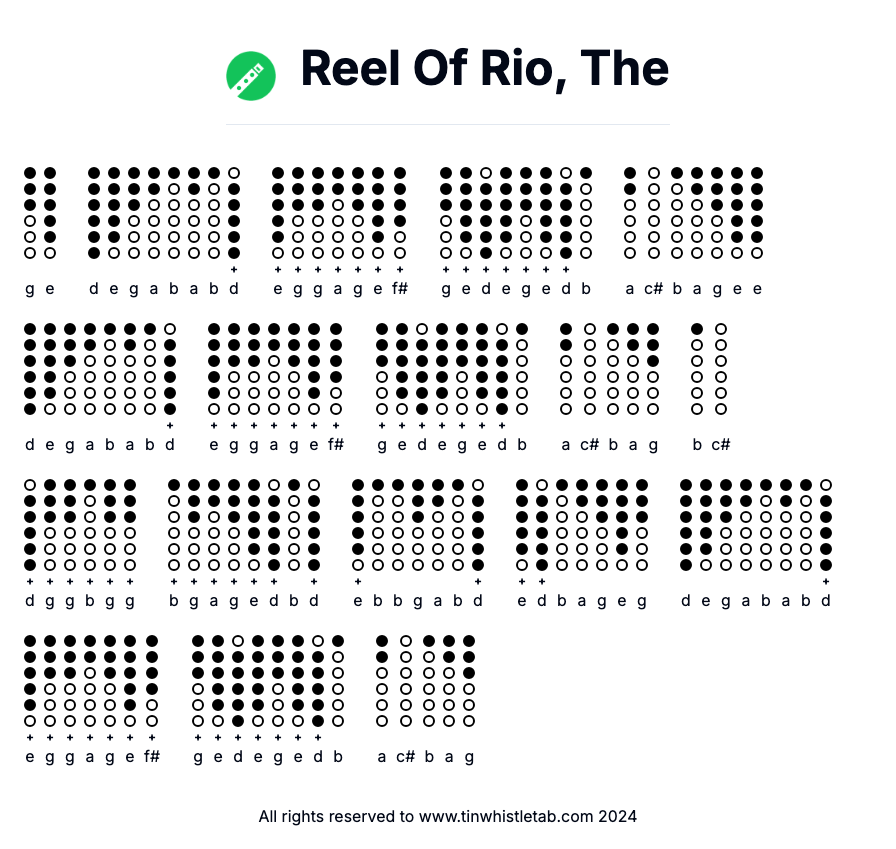The image size is (896, 849).
Task: Click the first "d" label starting the third row
Action: [x=30, y=601]
